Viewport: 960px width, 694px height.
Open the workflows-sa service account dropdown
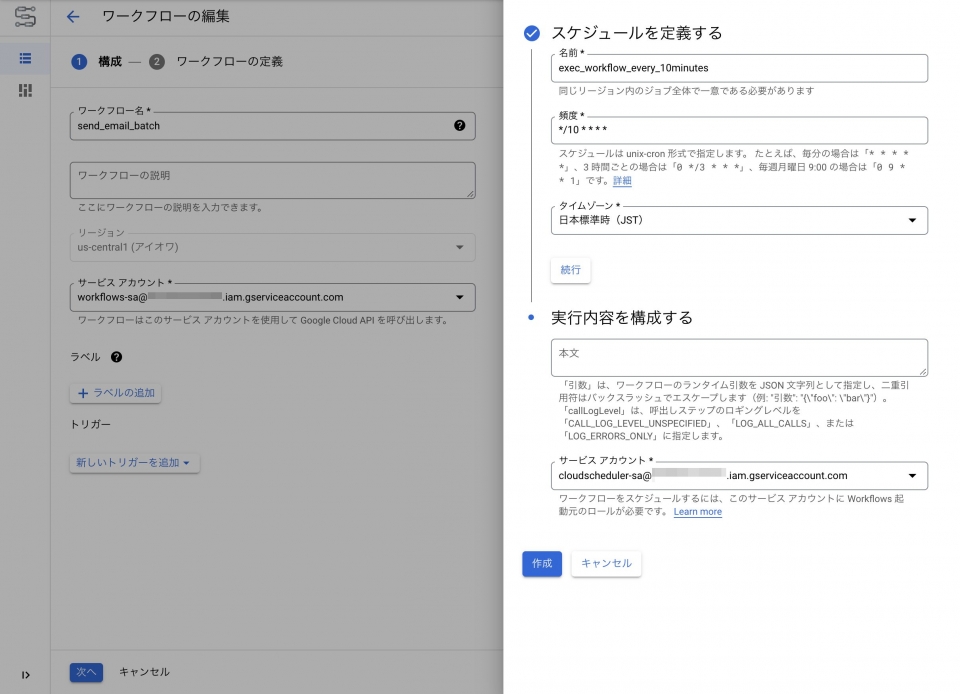(x=272, y=297)
